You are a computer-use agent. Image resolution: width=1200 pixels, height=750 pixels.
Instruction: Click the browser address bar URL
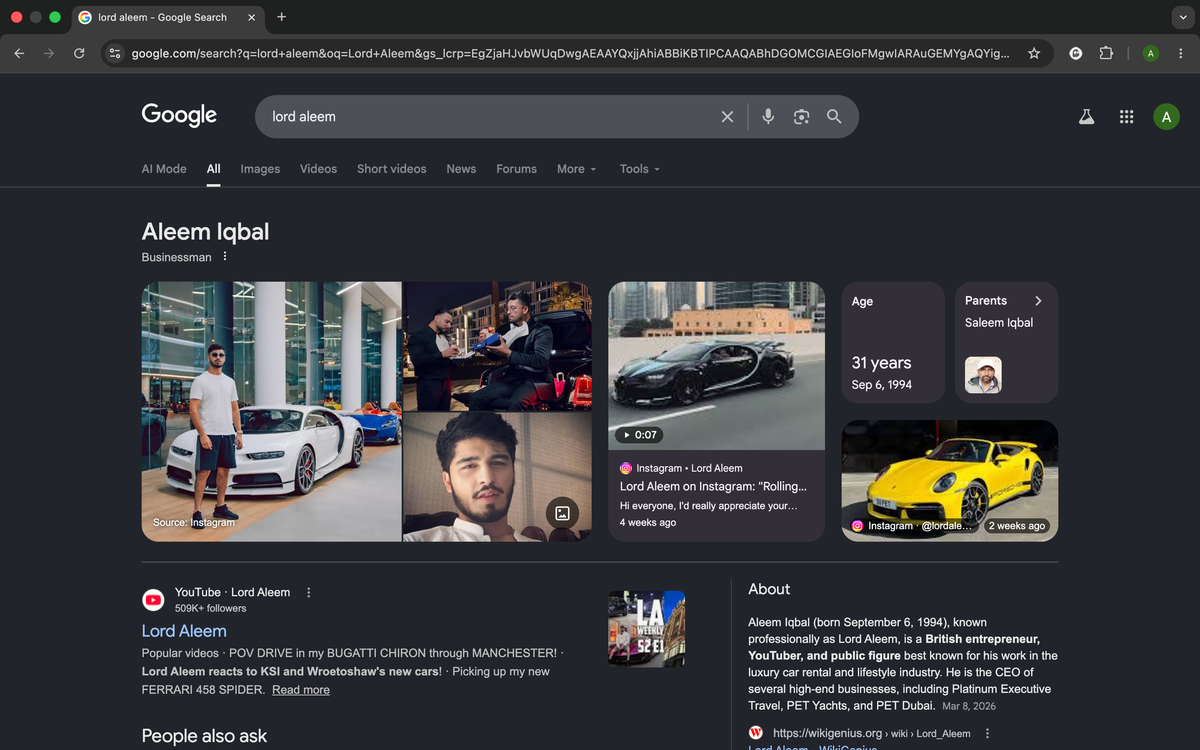(x=570, y=53)
